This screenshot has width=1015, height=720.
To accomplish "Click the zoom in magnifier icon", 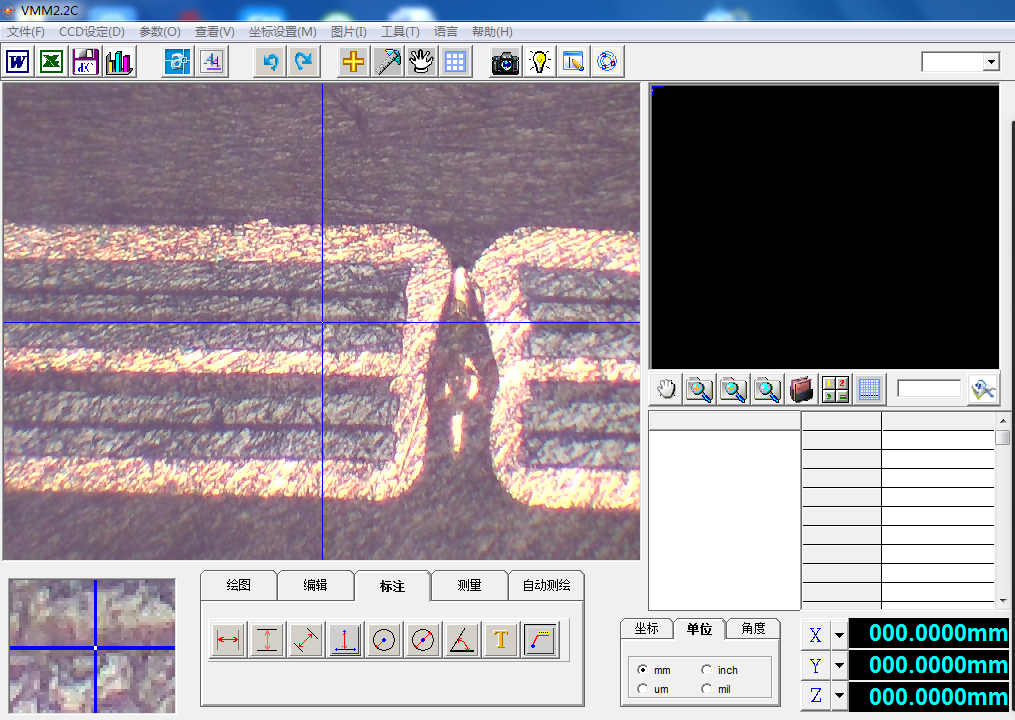I will click(x=700, y=389).
